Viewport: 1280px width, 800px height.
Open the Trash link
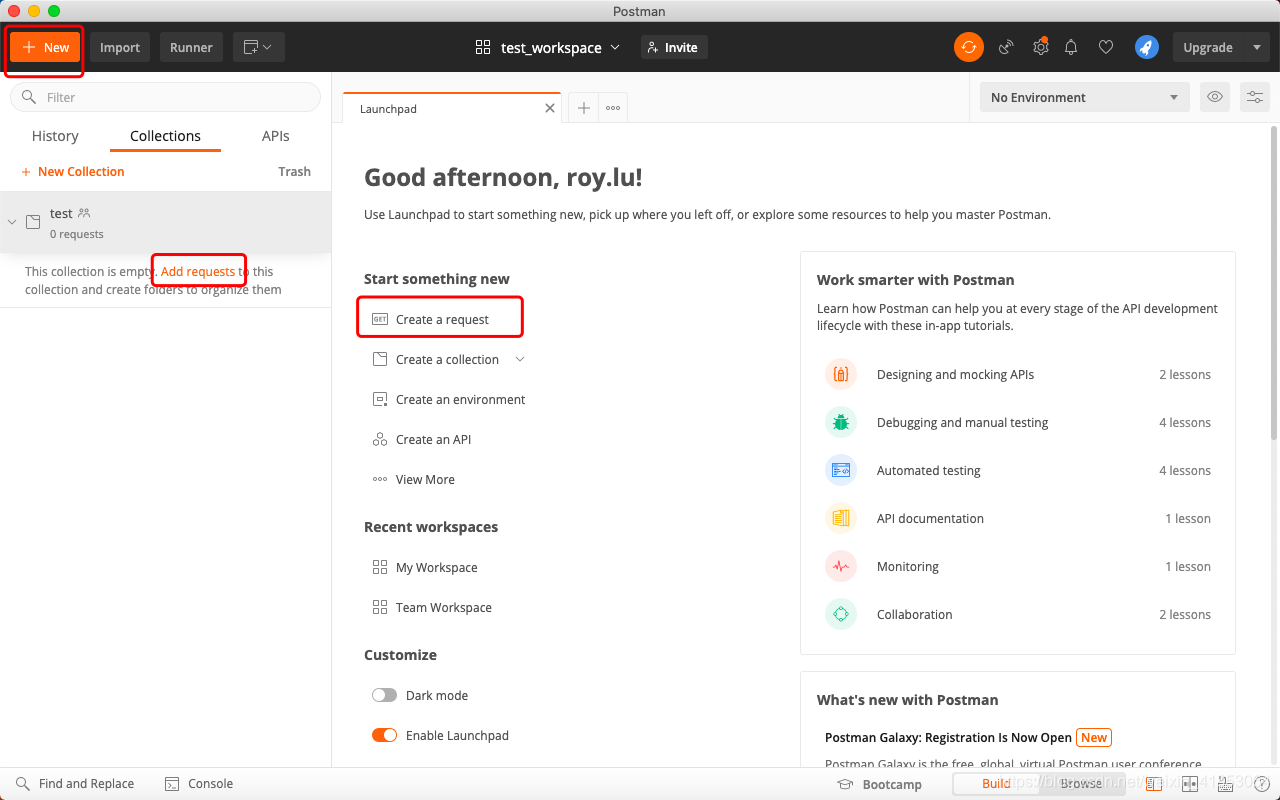pos(294,172)
